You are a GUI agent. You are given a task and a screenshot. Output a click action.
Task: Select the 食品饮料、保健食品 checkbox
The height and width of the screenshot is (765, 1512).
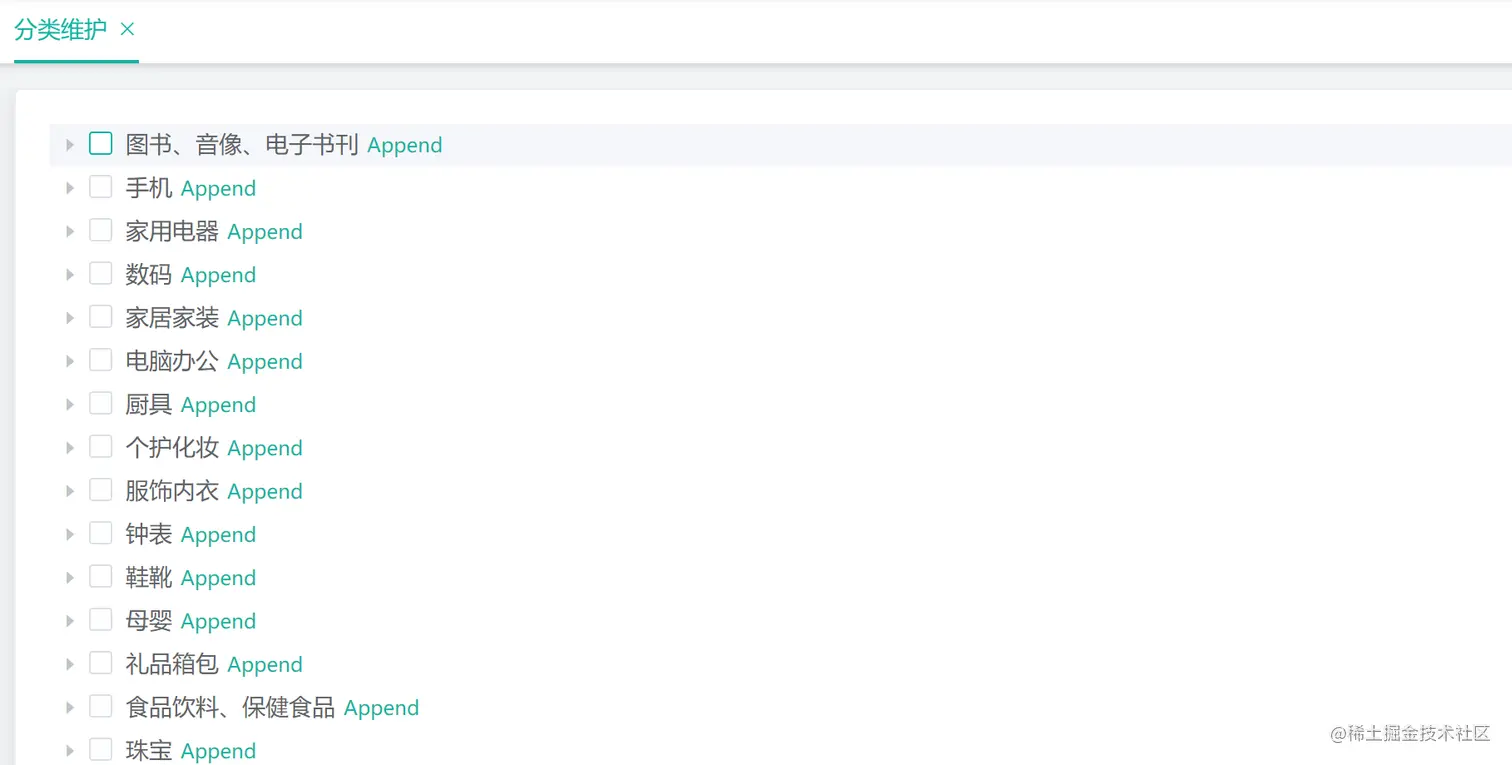(x=101, y=707)
